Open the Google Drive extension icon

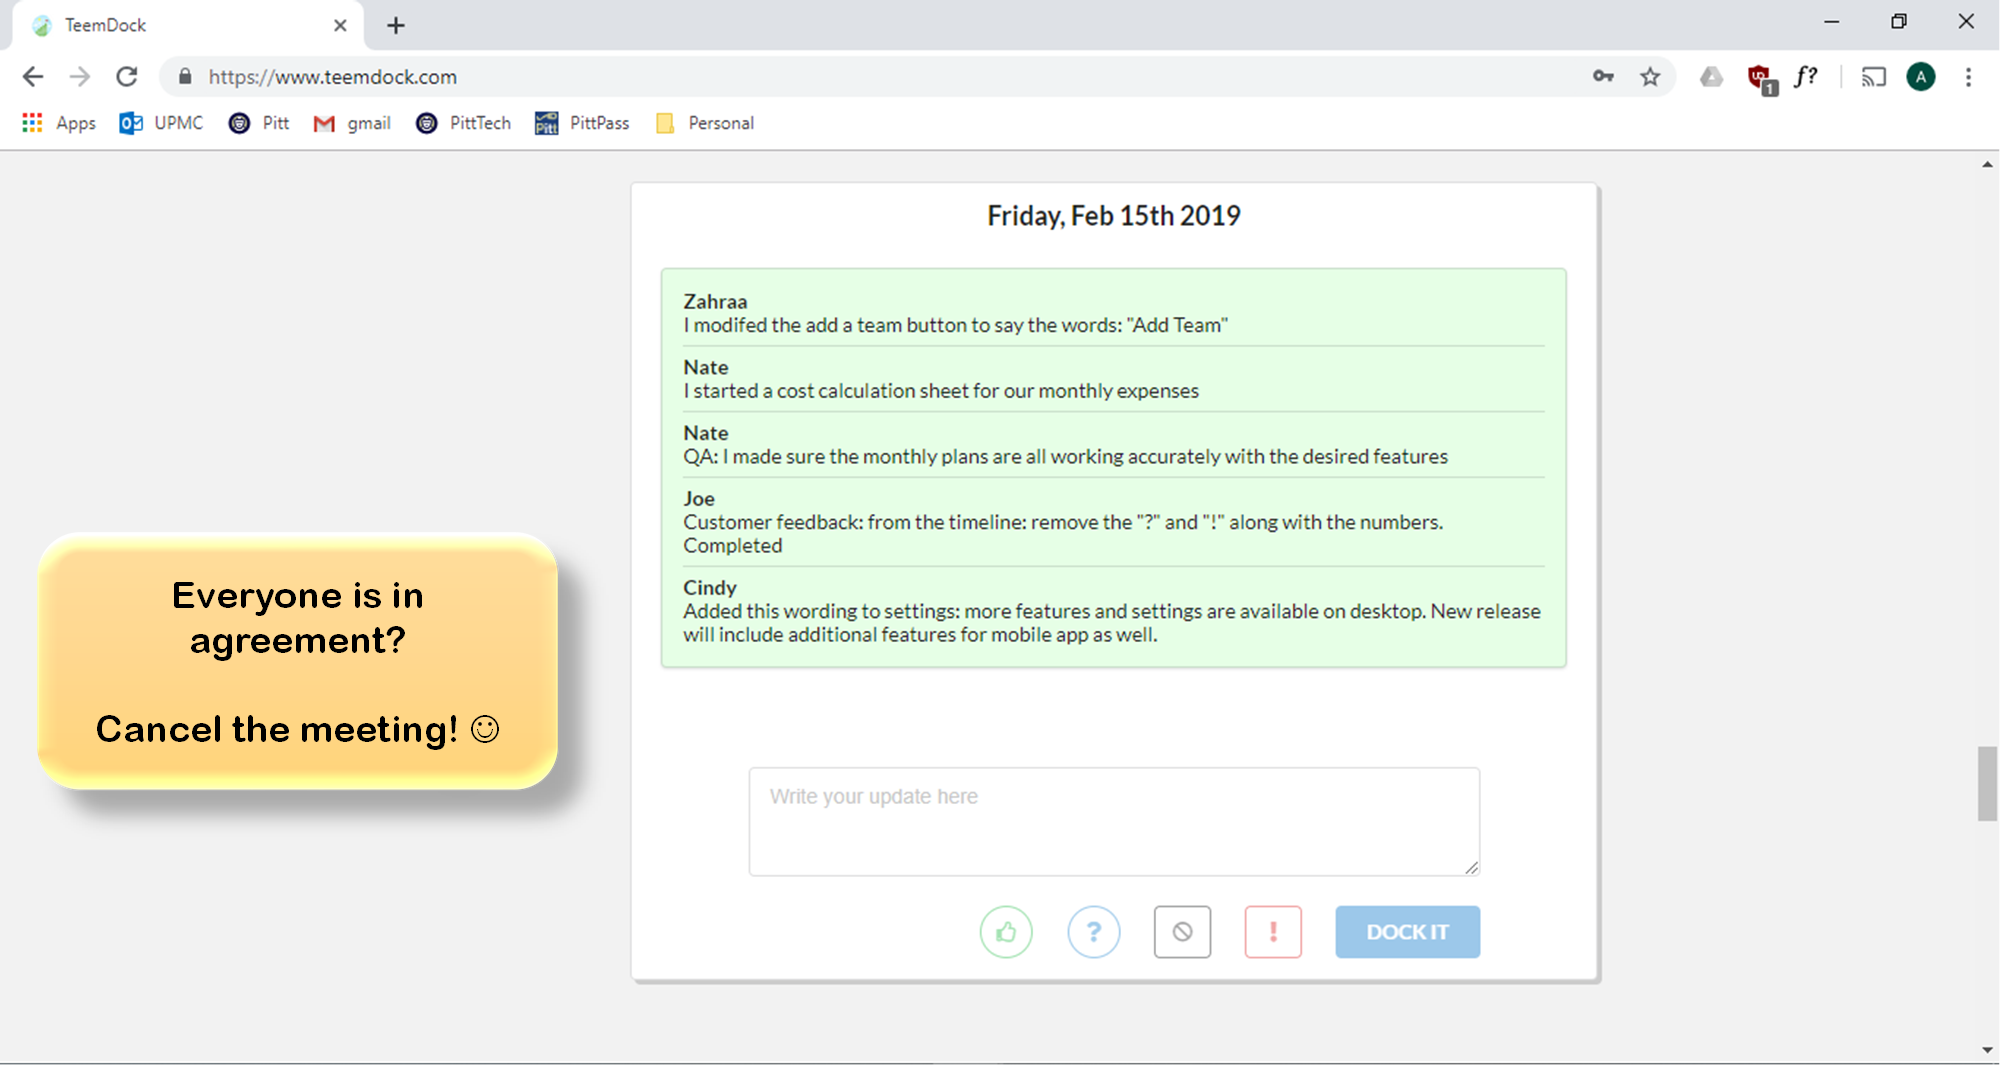click(x=1712, y=77)
